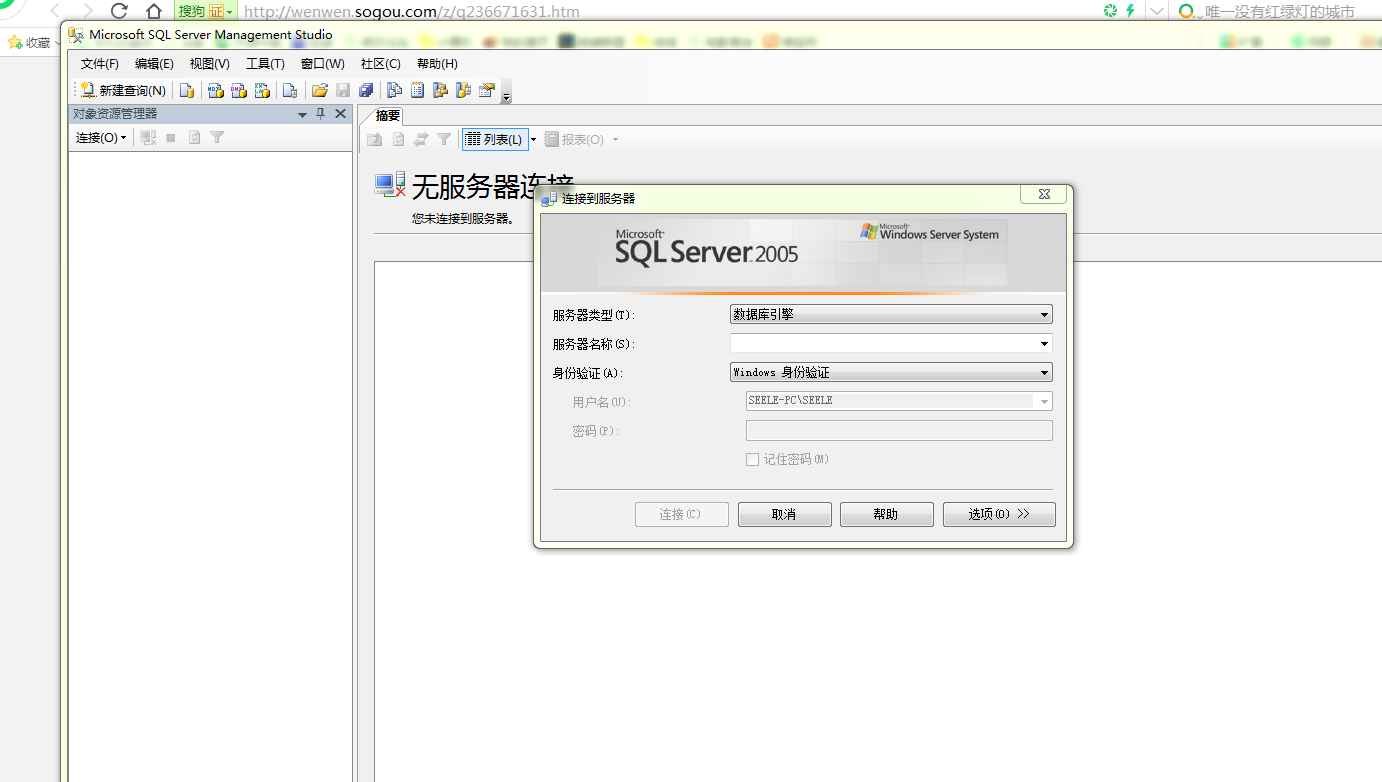Viewport: 1382px width, 782px height.
Task: Click the Object Explorer refresh icon
Action: [x=194, y=138]
